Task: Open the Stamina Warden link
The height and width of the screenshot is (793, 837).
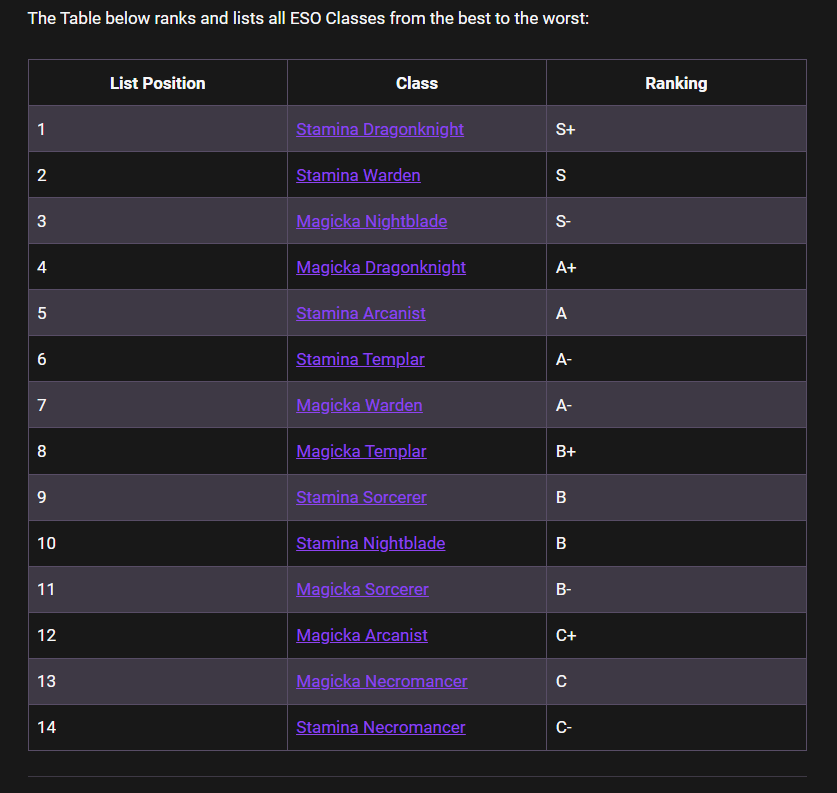Action: tap(358, 175)
